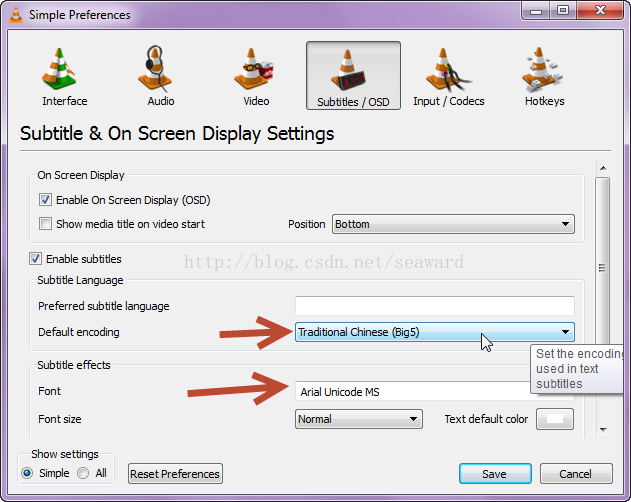Click the vertical scrollbar thumb
Screen dimensions: 631x502
(603, 267)
